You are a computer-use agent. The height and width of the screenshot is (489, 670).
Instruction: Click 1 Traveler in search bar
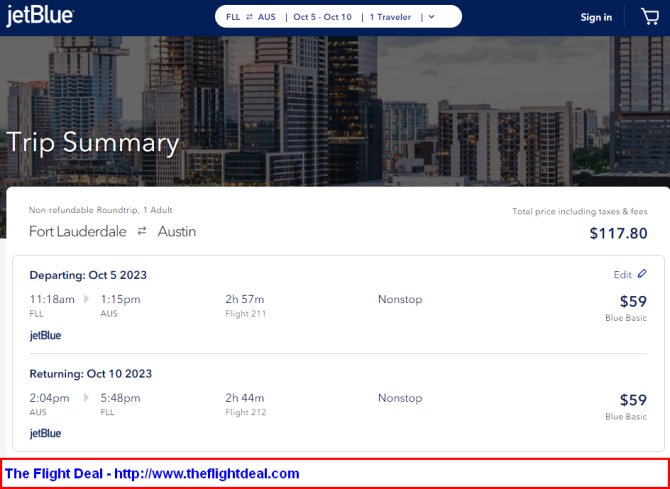[x=390, y=17]
